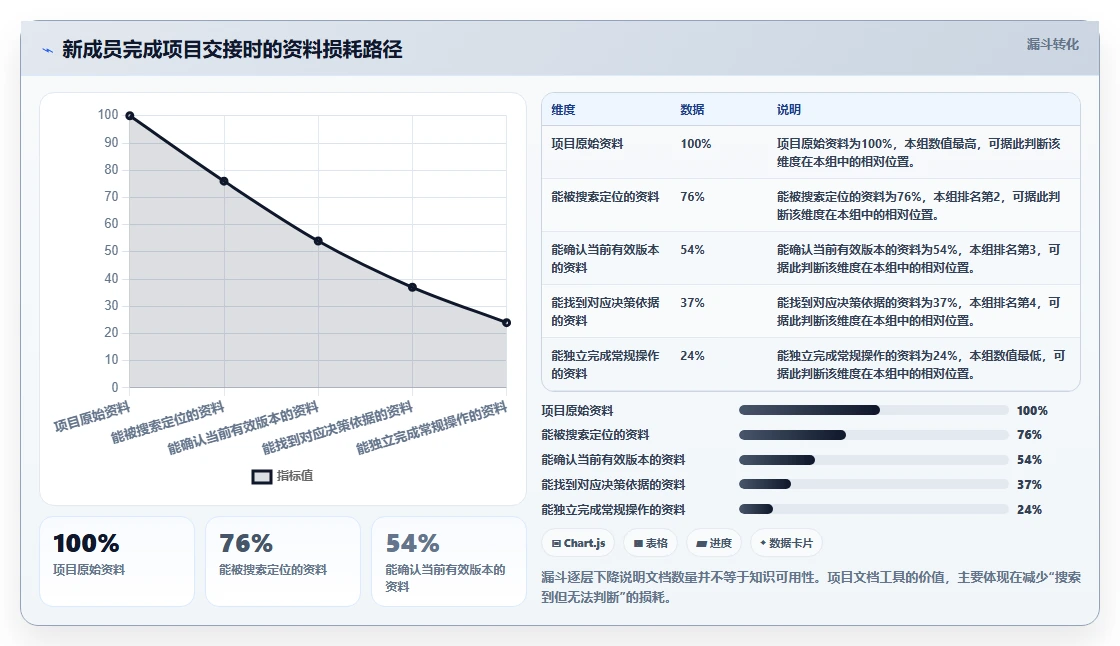1120x646 pixels.
Task: Click the 能独立完成常规操作的资料 progress bar
Action: point(874,510)
